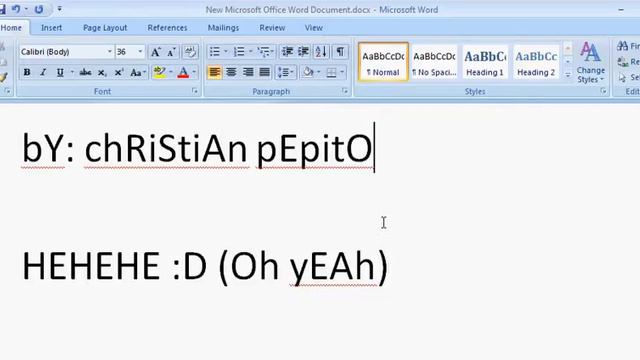Click the Replace icon in Editing group

(x=623, y=62)
